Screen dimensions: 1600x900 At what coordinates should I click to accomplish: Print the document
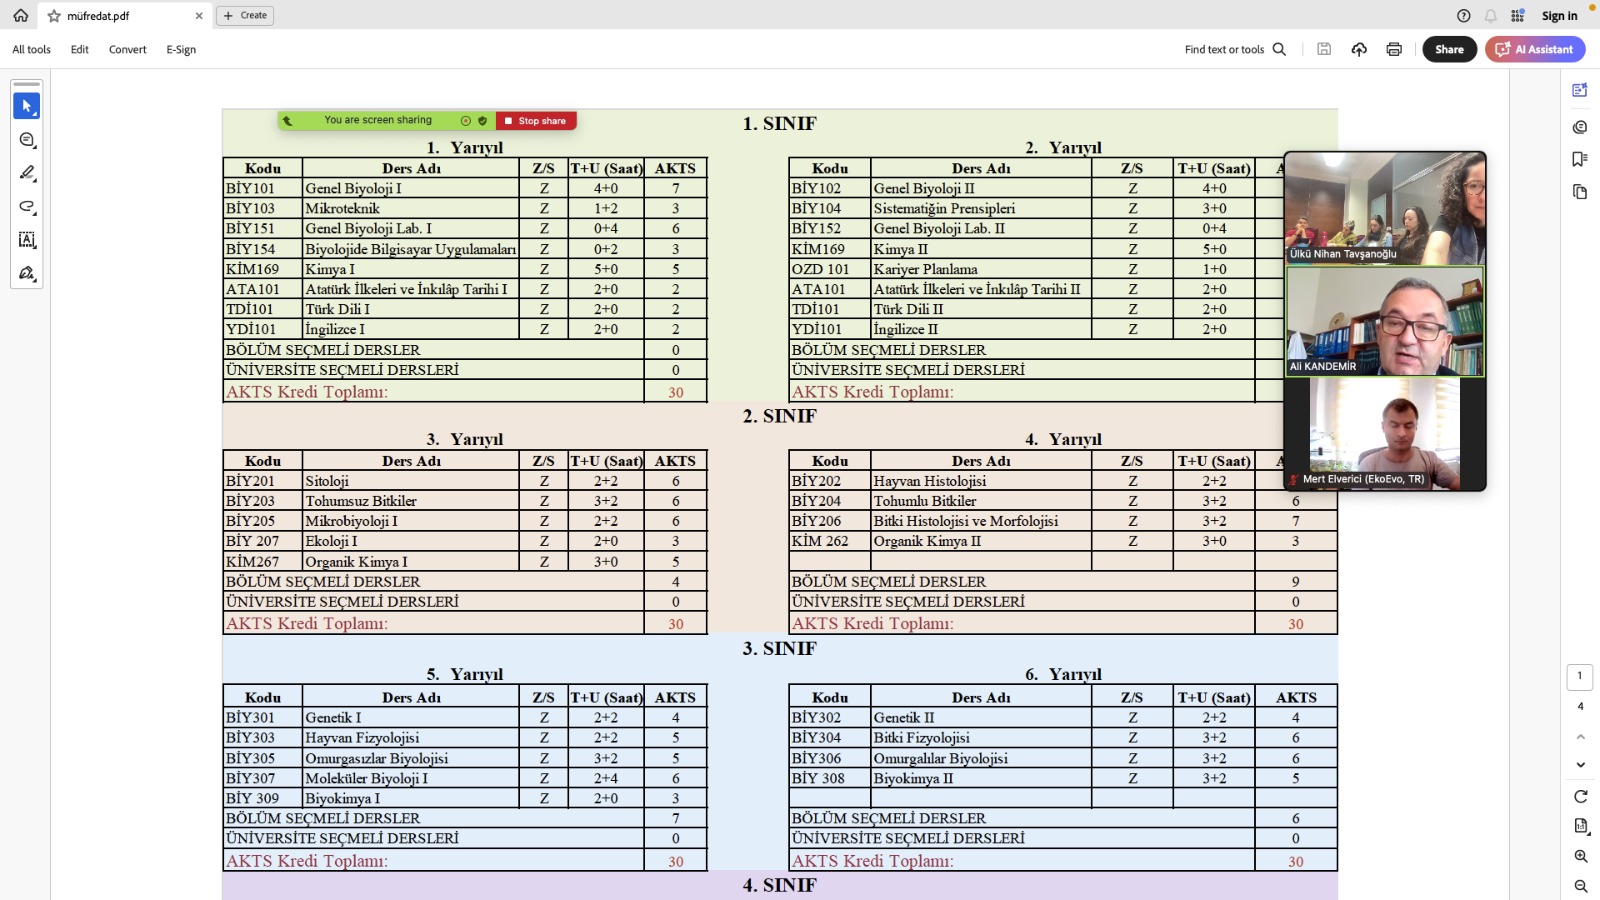1394,49
